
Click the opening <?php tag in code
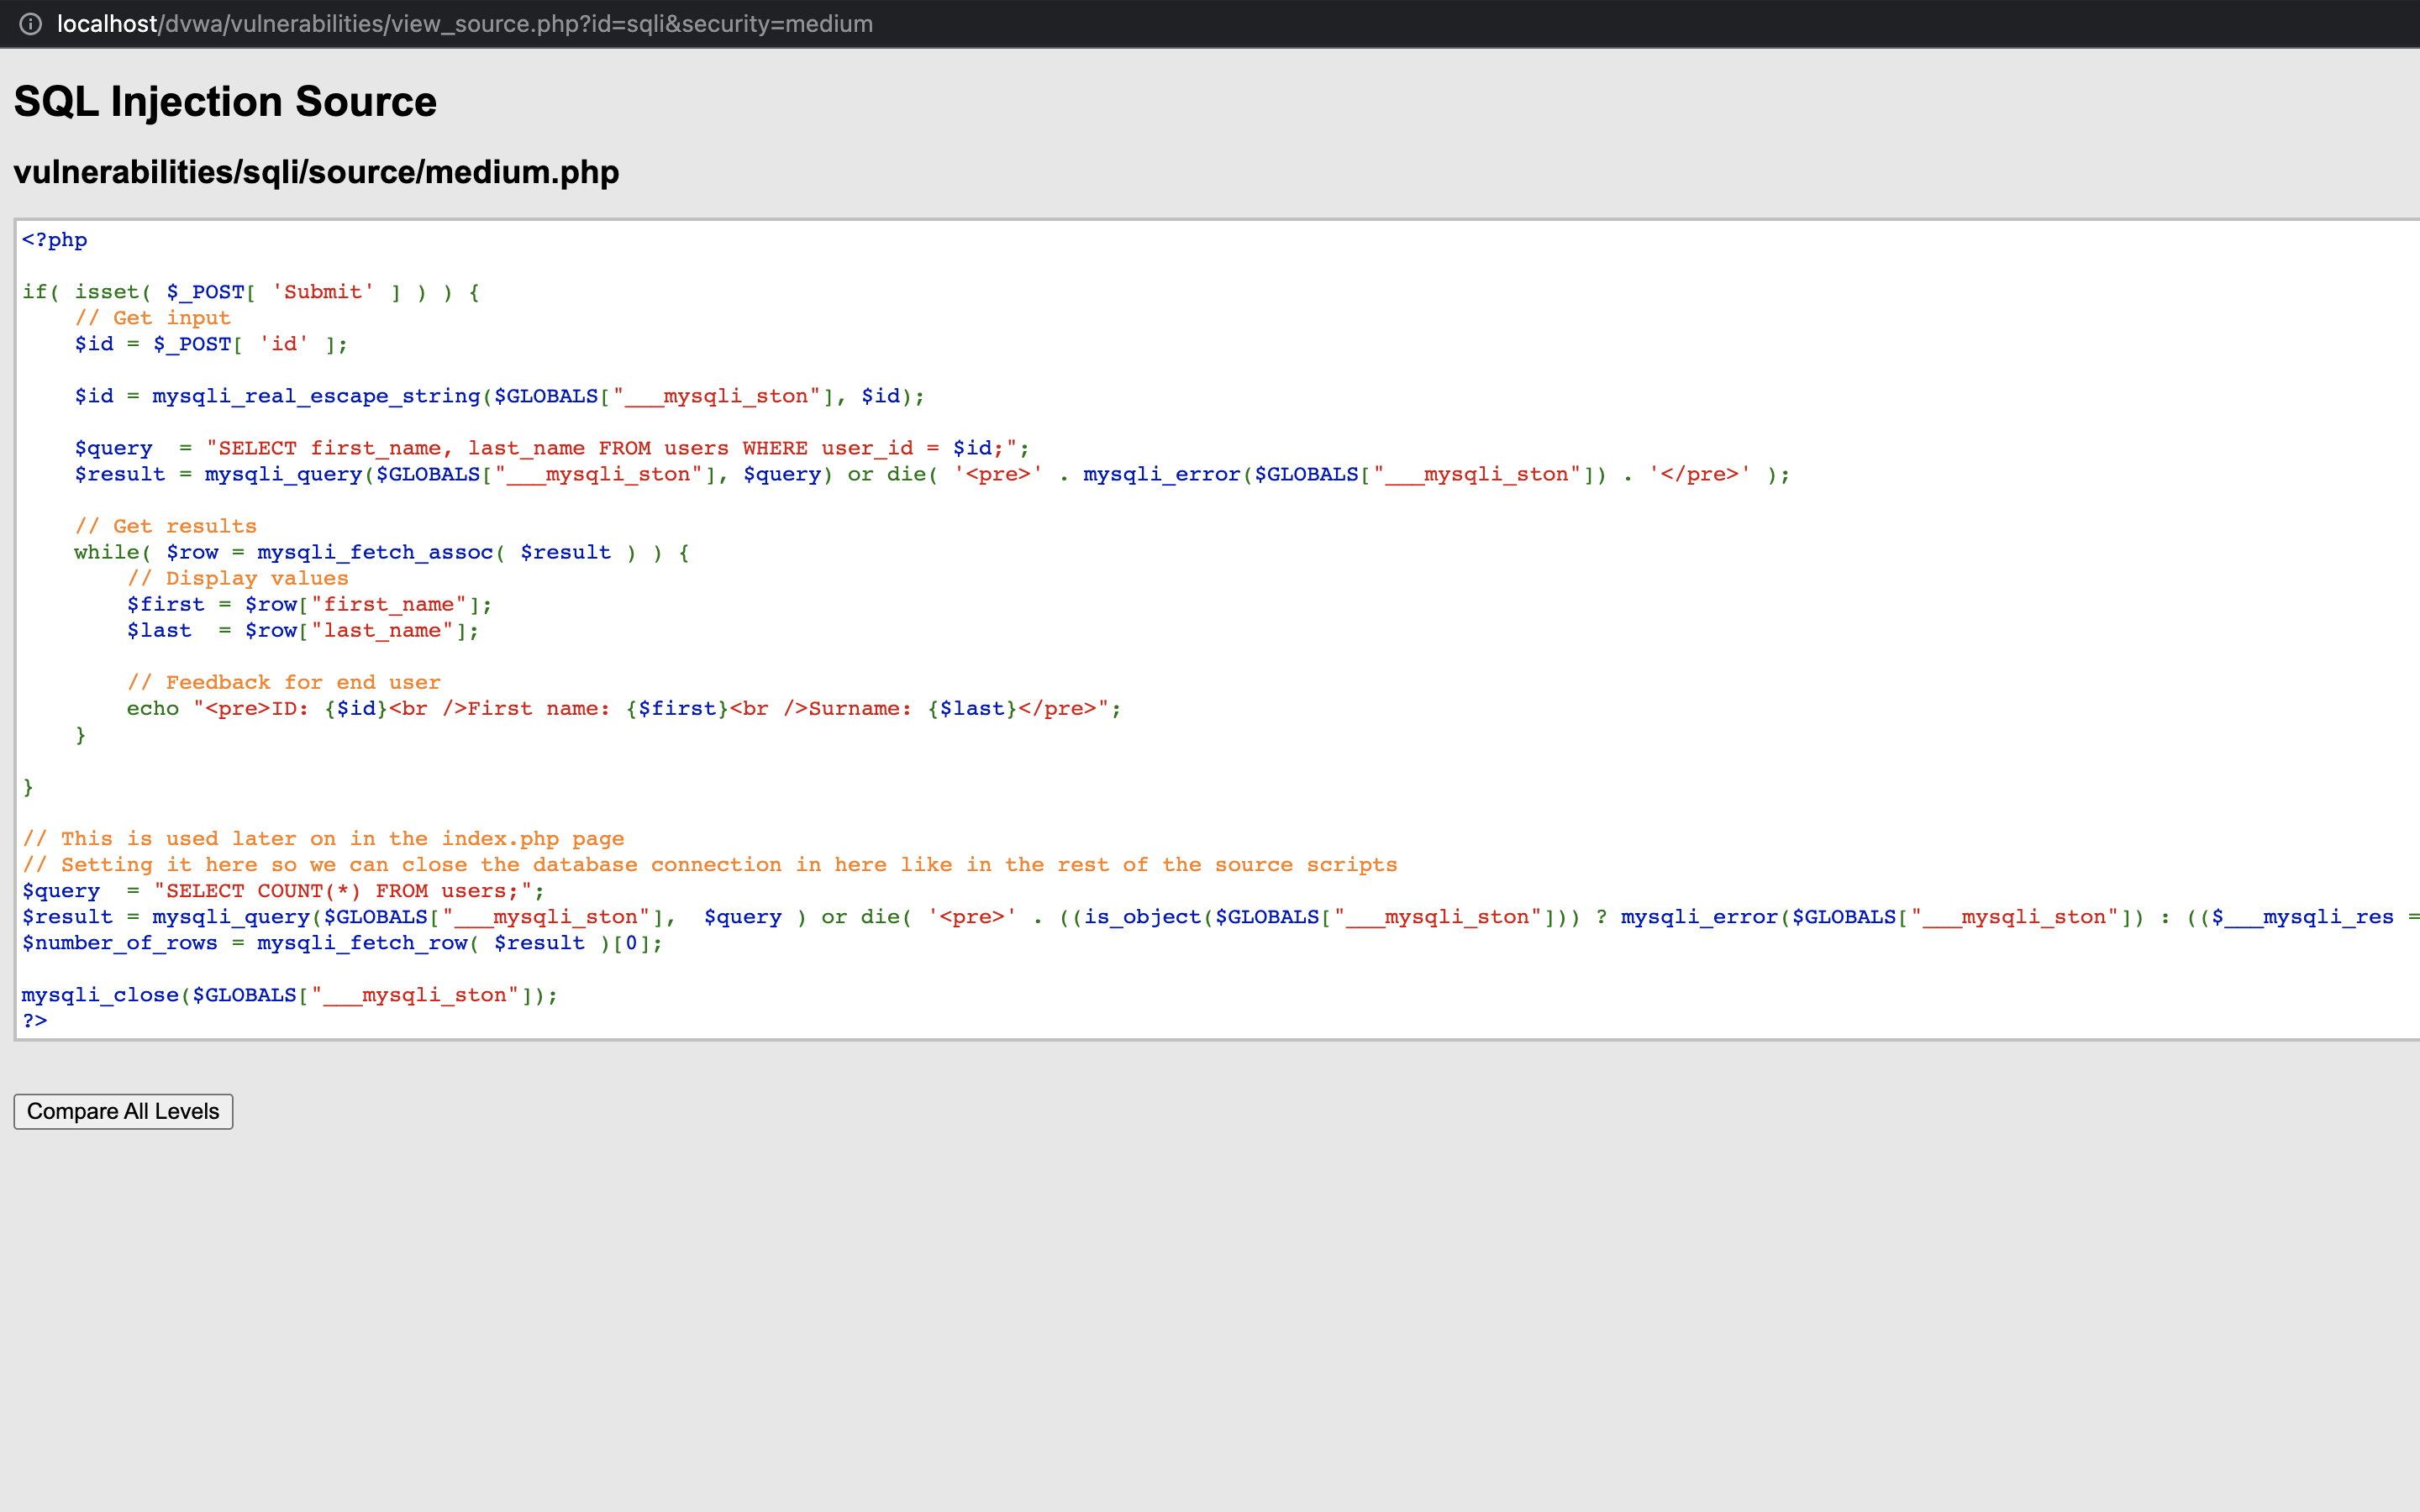tap(54, 240)
